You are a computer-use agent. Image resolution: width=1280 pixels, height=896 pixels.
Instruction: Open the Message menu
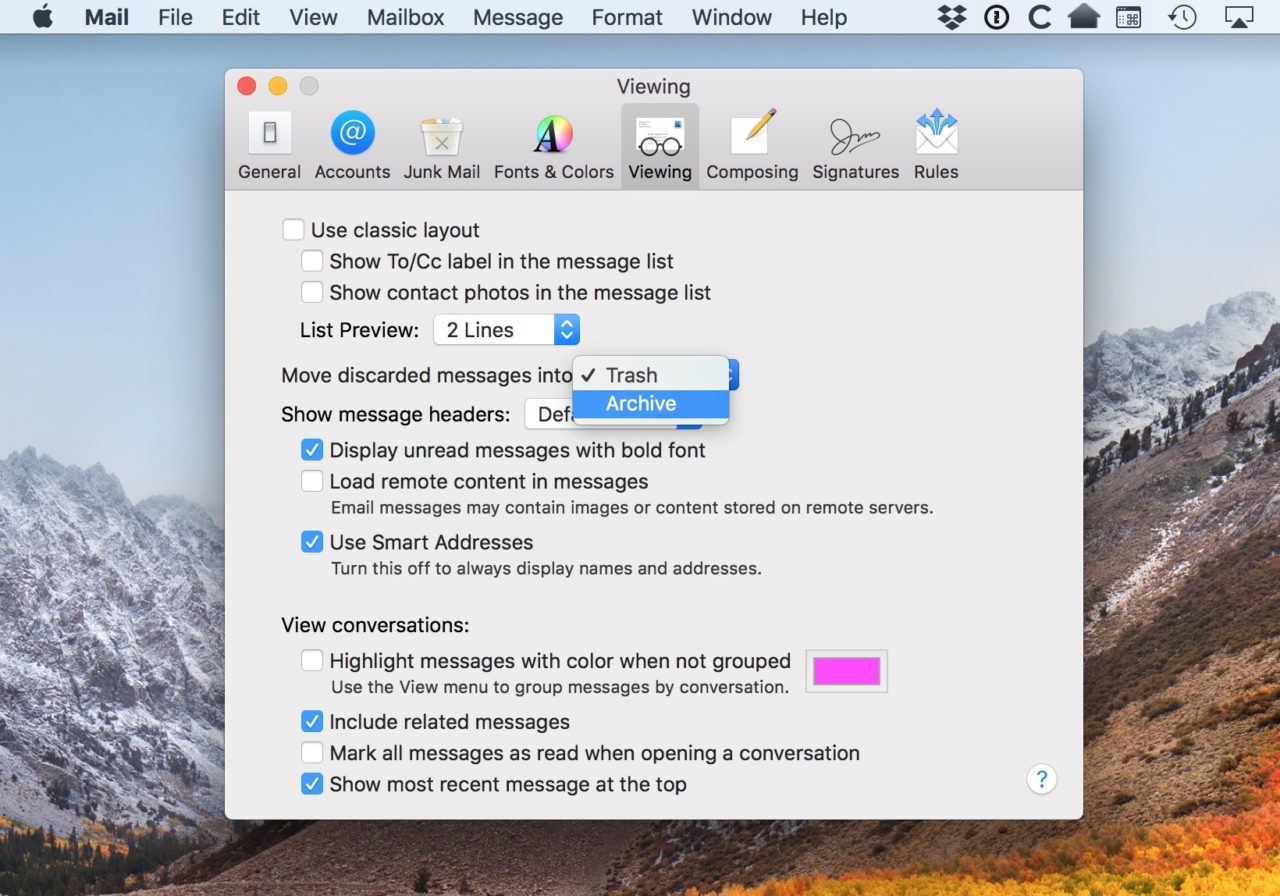click(518, 17)
